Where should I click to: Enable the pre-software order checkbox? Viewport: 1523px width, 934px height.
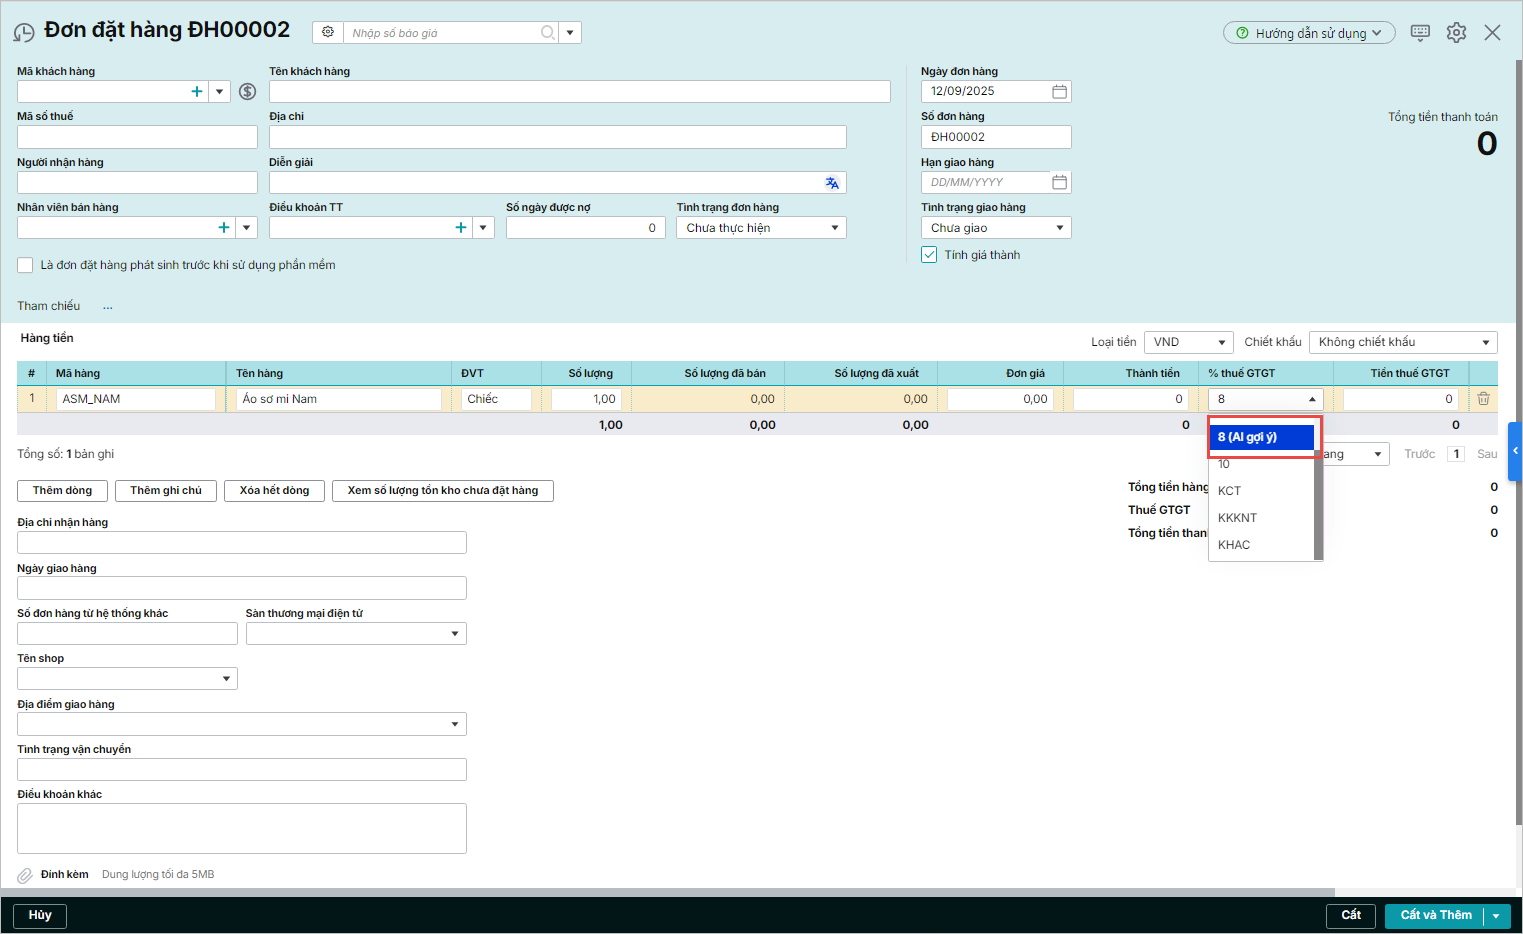click(x=26, y=266)
